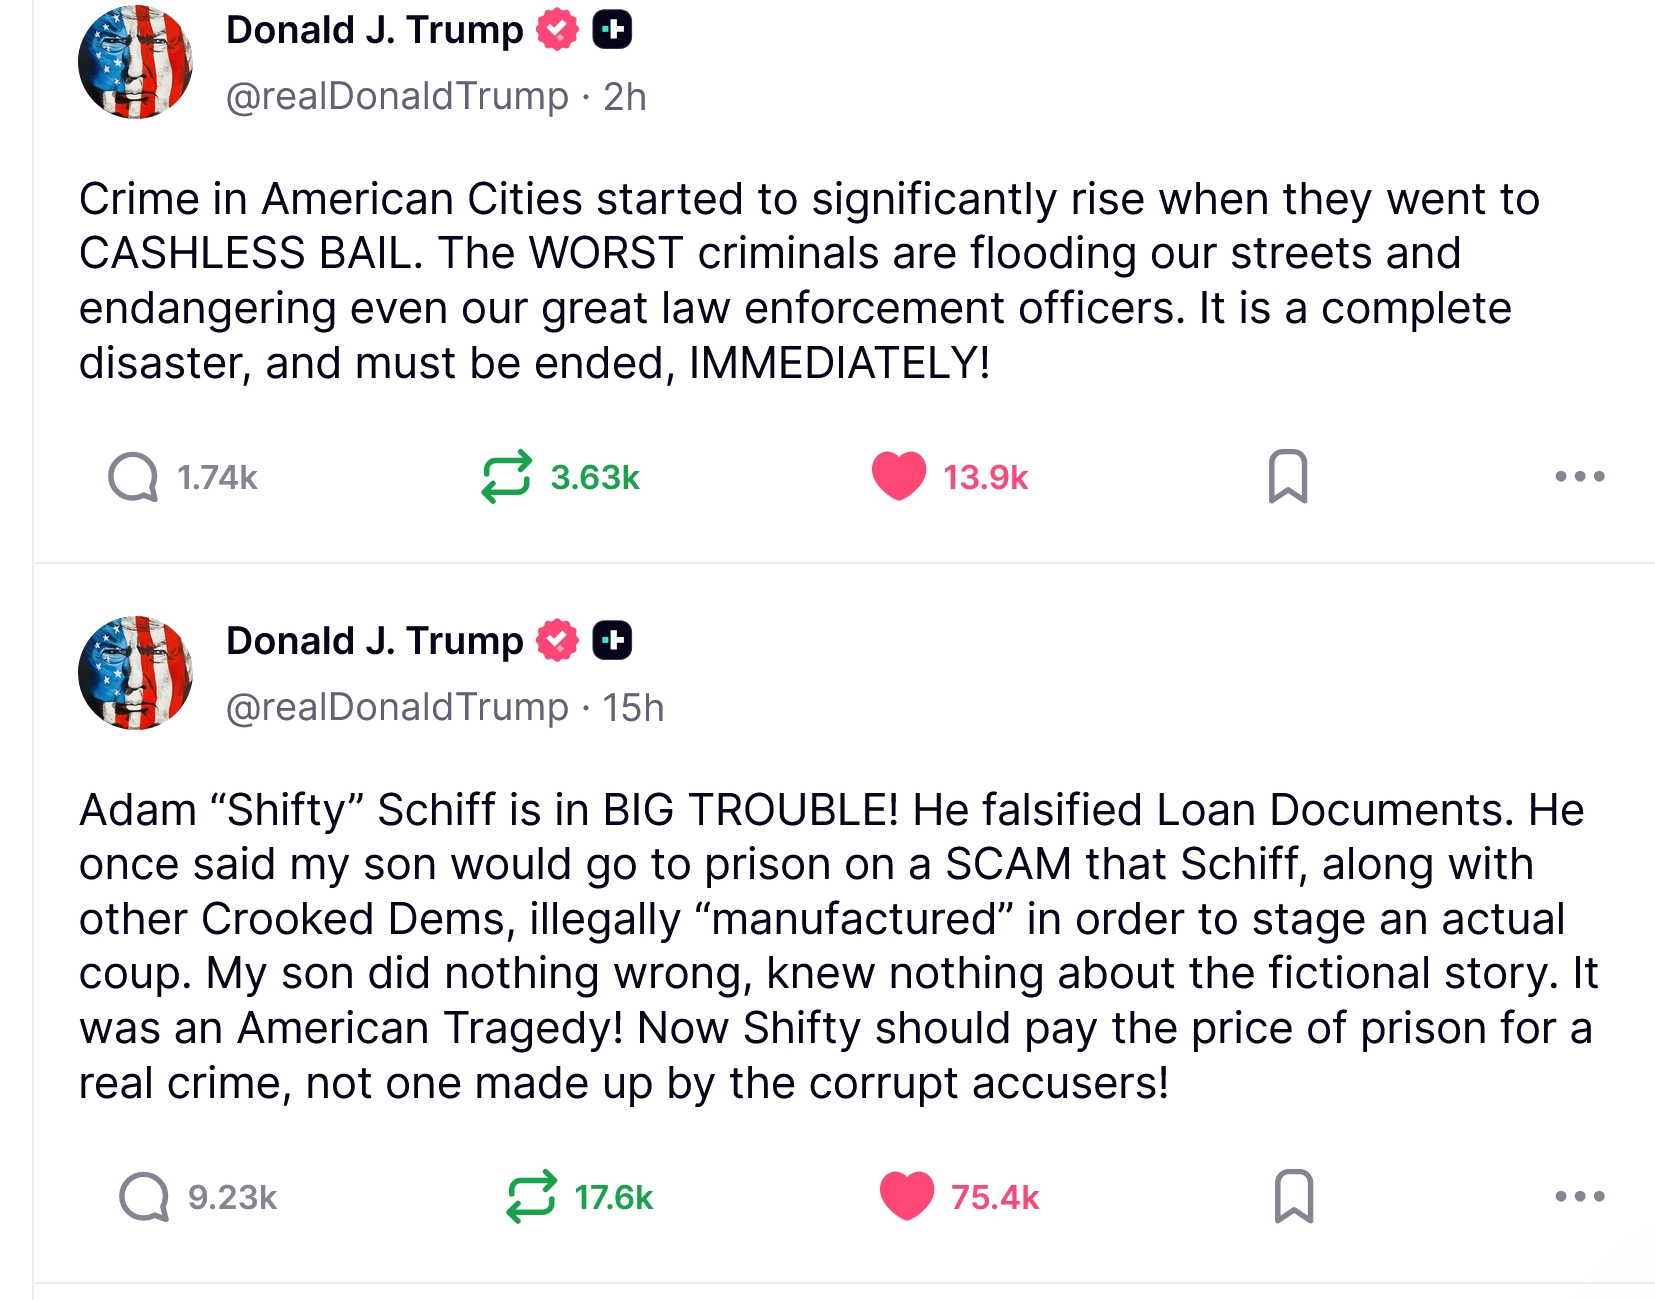Open replies on the cashless bail post
This screenshot has height=1300, width=1655.
(x=134, y=477)
